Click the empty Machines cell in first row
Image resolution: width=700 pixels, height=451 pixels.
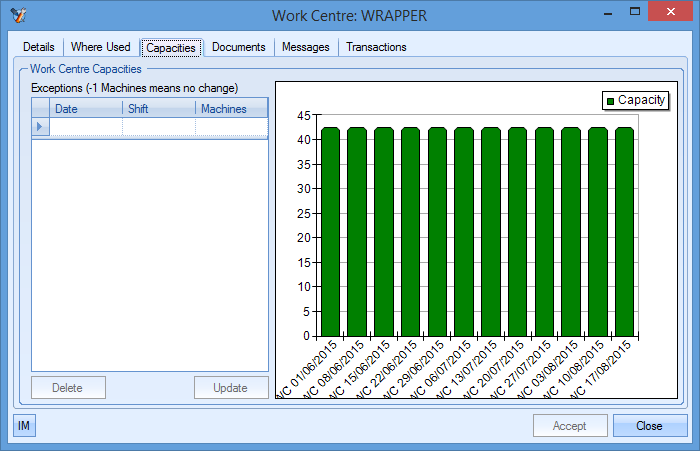pos(231,127)
